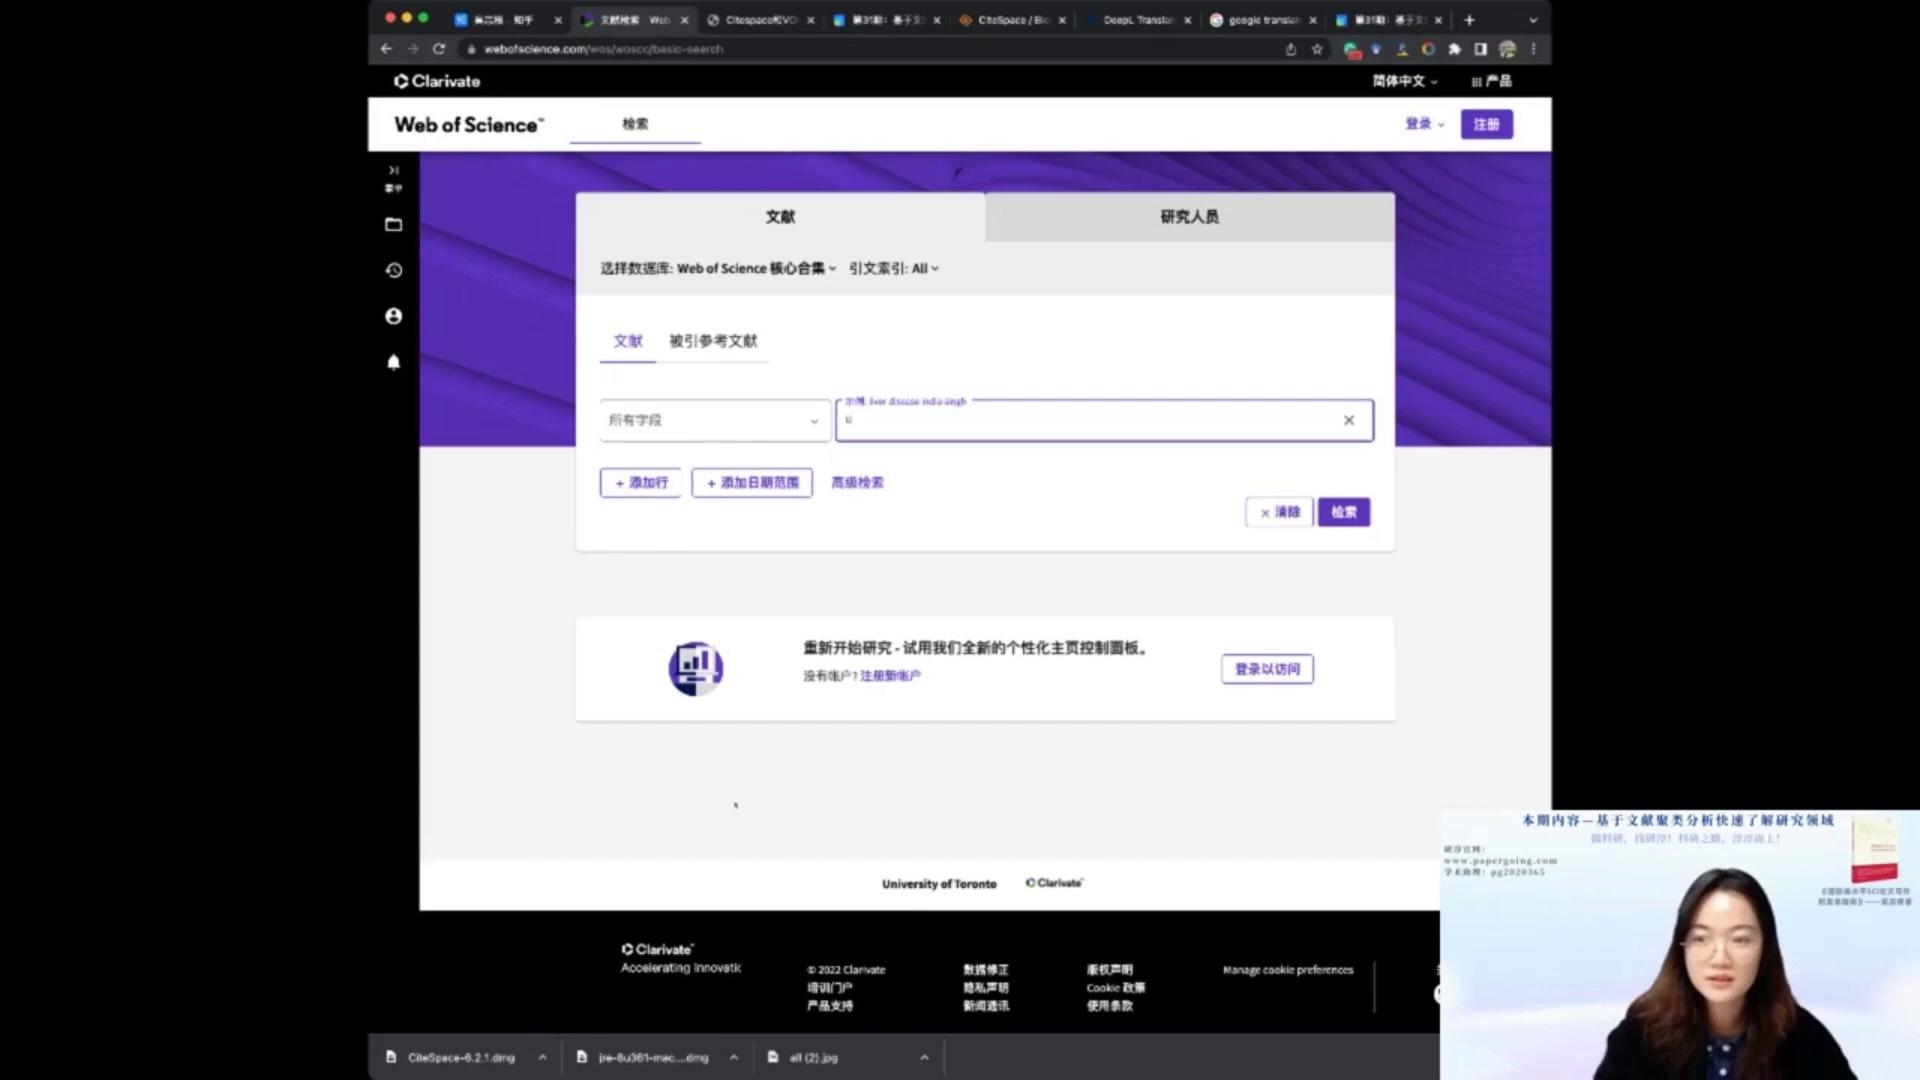Expand all (2).jpg download options chevron

click(x=924, y=1057)
